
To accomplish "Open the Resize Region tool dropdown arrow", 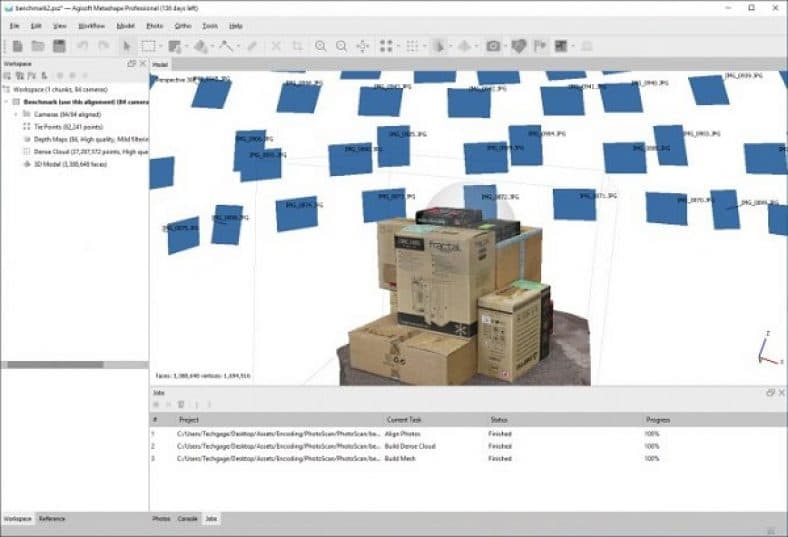I will point(186,46).
